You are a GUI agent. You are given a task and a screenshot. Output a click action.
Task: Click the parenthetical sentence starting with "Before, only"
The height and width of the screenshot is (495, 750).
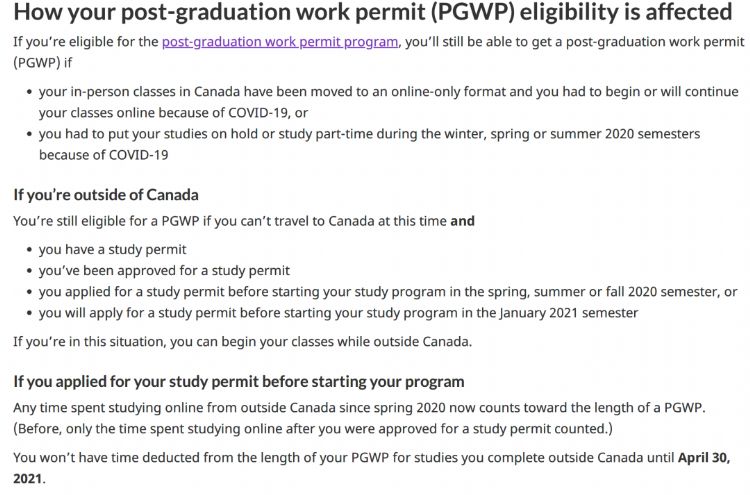pyautogui.click(x=312, y=428)
